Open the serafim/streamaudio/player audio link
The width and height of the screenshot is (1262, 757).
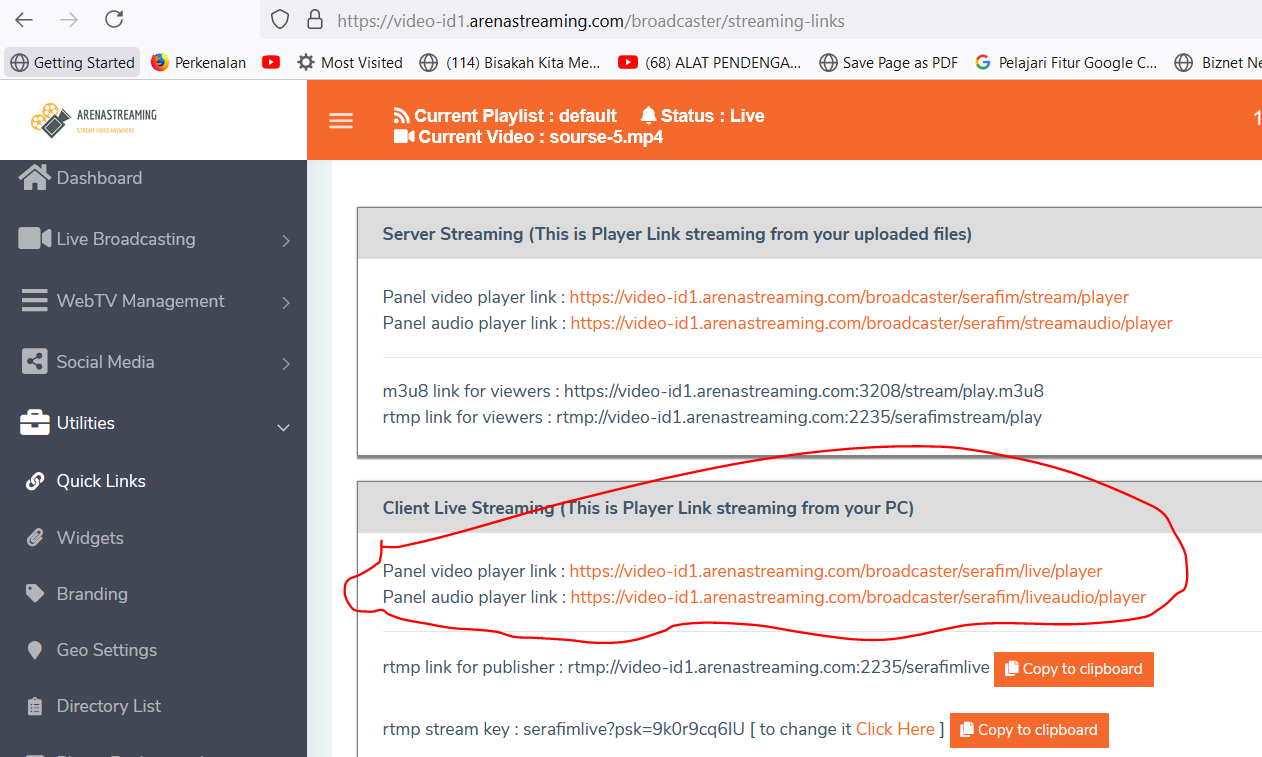pos(871,323)
